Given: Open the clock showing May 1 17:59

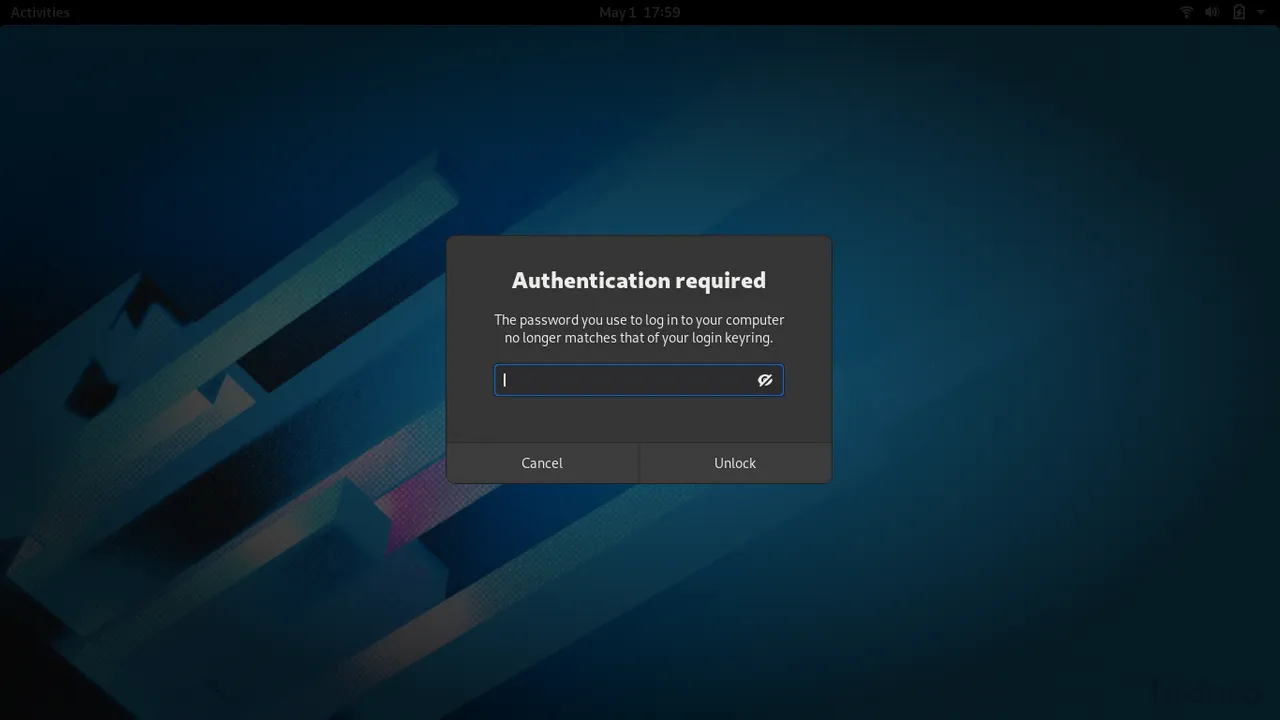Looking at the screenshot, I should (x=640, y=12).
